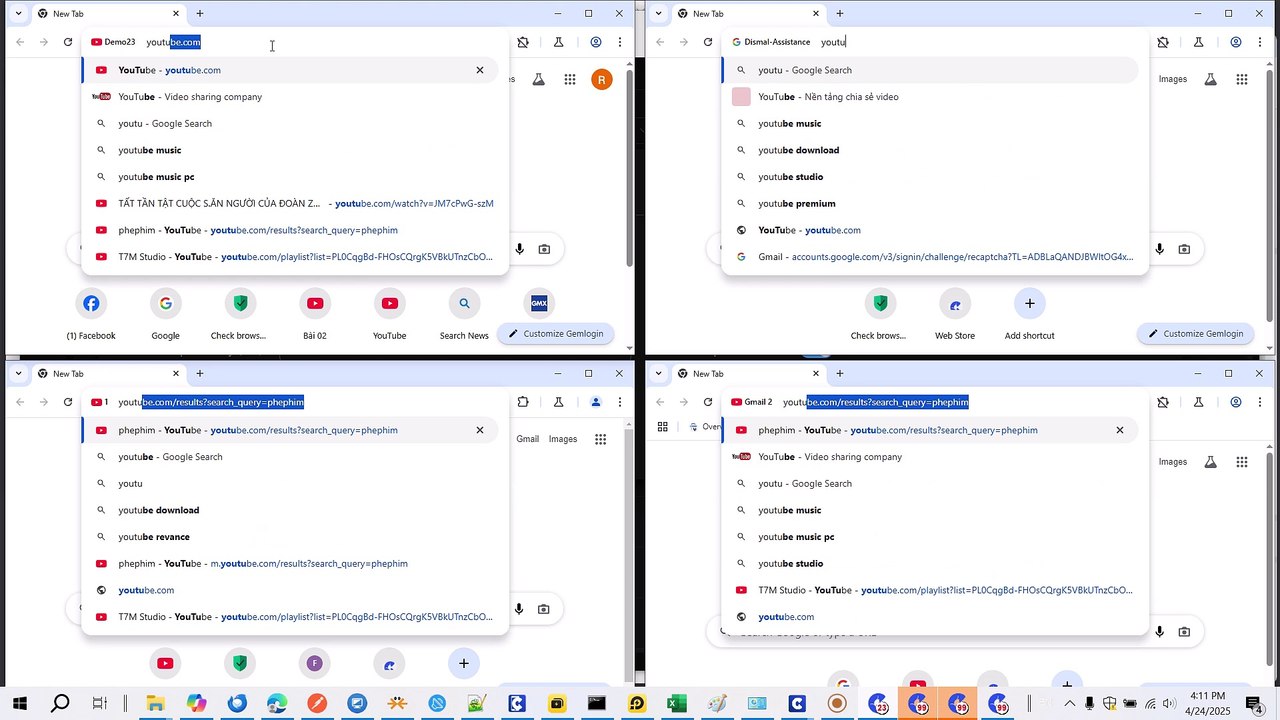Open the Windows Start menu
1280x720 pixels.
pyautogui.click(x=20, y=704)
